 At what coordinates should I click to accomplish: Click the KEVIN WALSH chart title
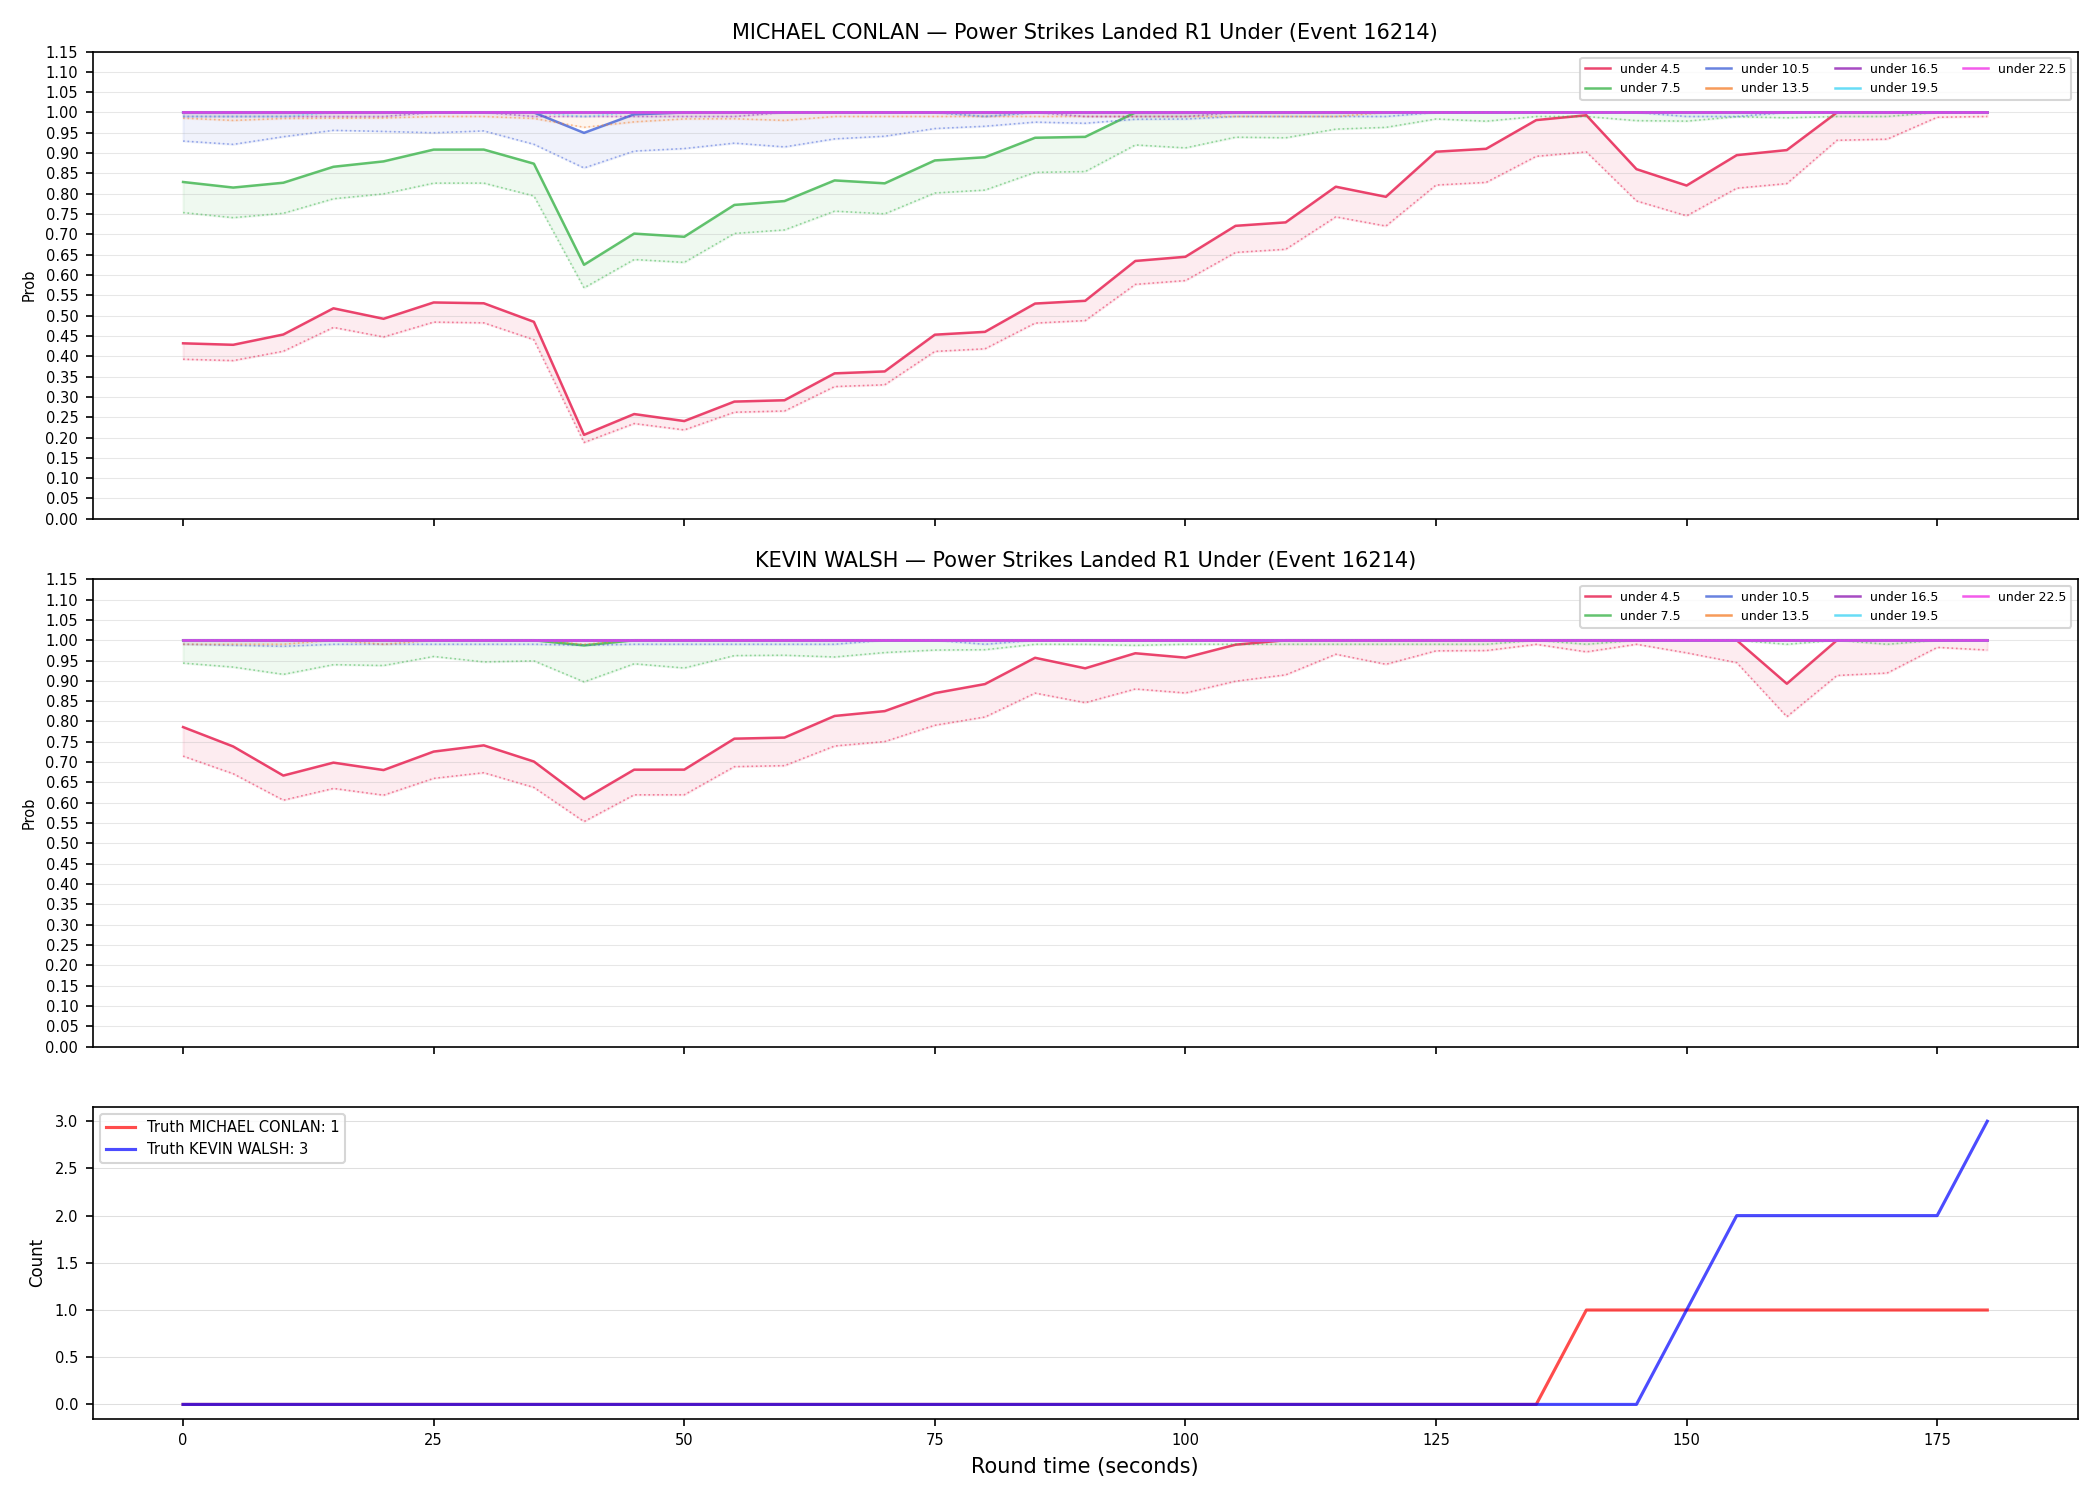pos(1085,560)
